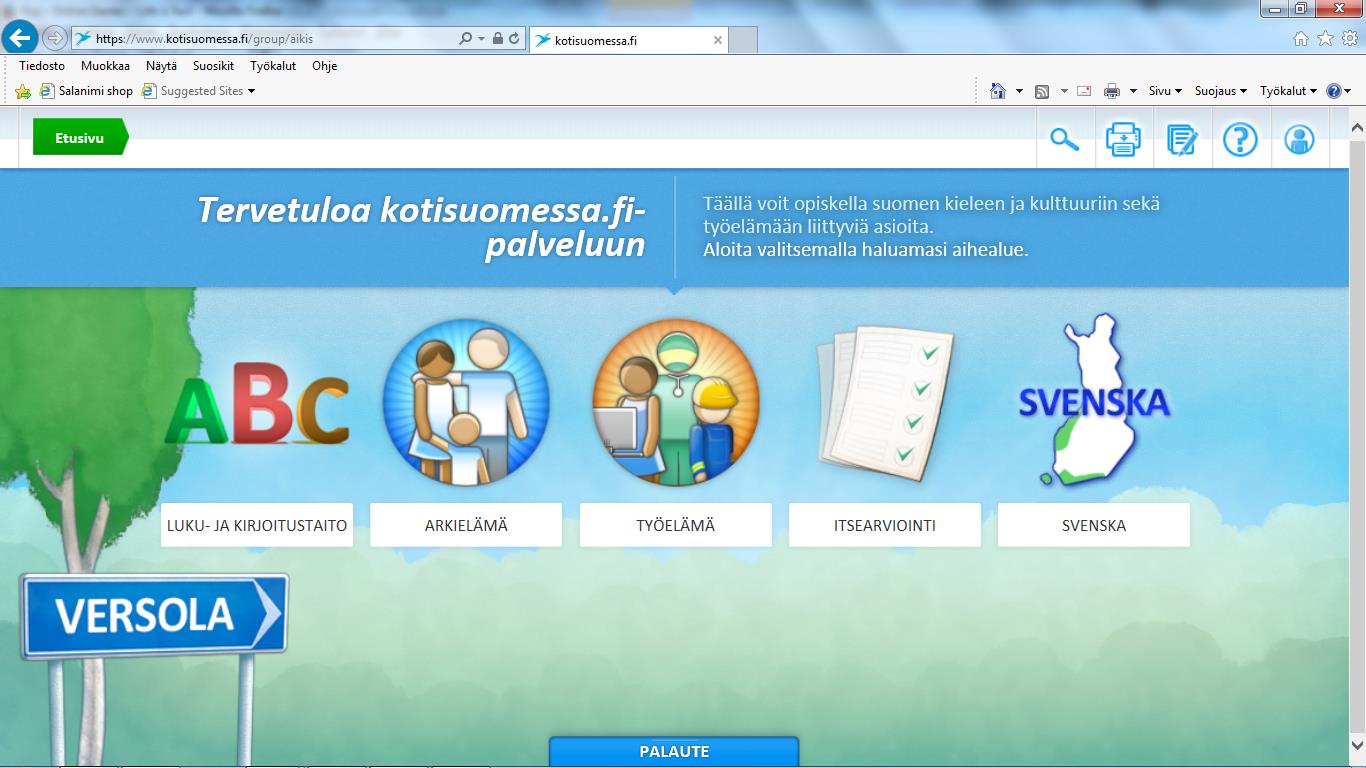
Task: Open the Suosikit menu
Action: [213, 66]
